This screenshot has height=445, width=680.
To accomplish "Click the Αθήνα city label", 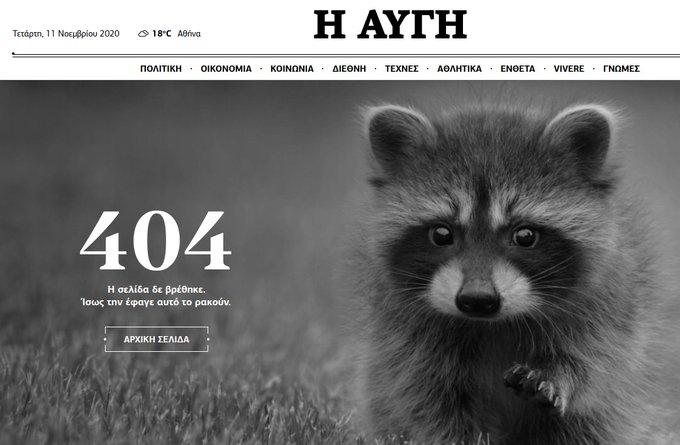I will (x=189, y=34).
